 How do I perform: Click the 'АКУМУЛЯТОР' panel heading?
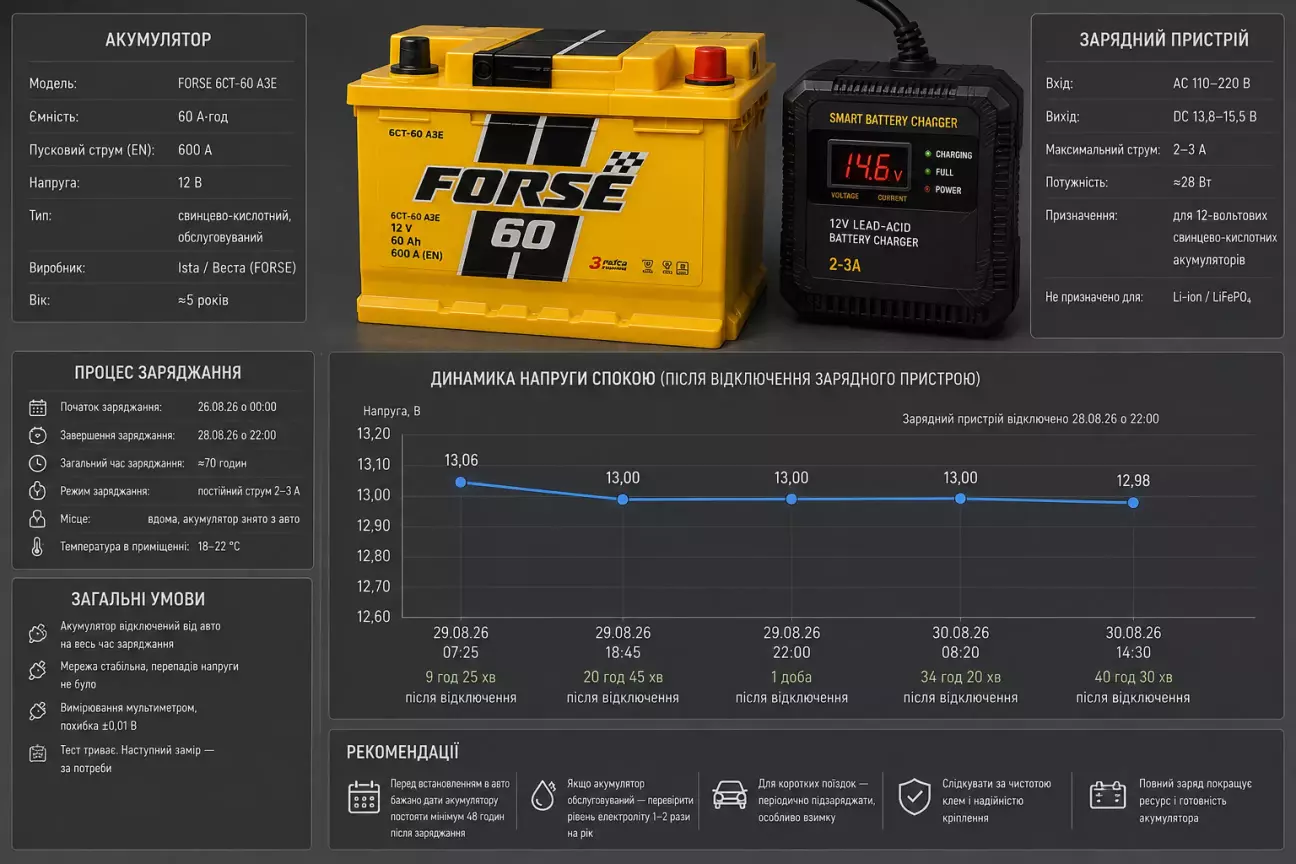(x=158, y=40)
